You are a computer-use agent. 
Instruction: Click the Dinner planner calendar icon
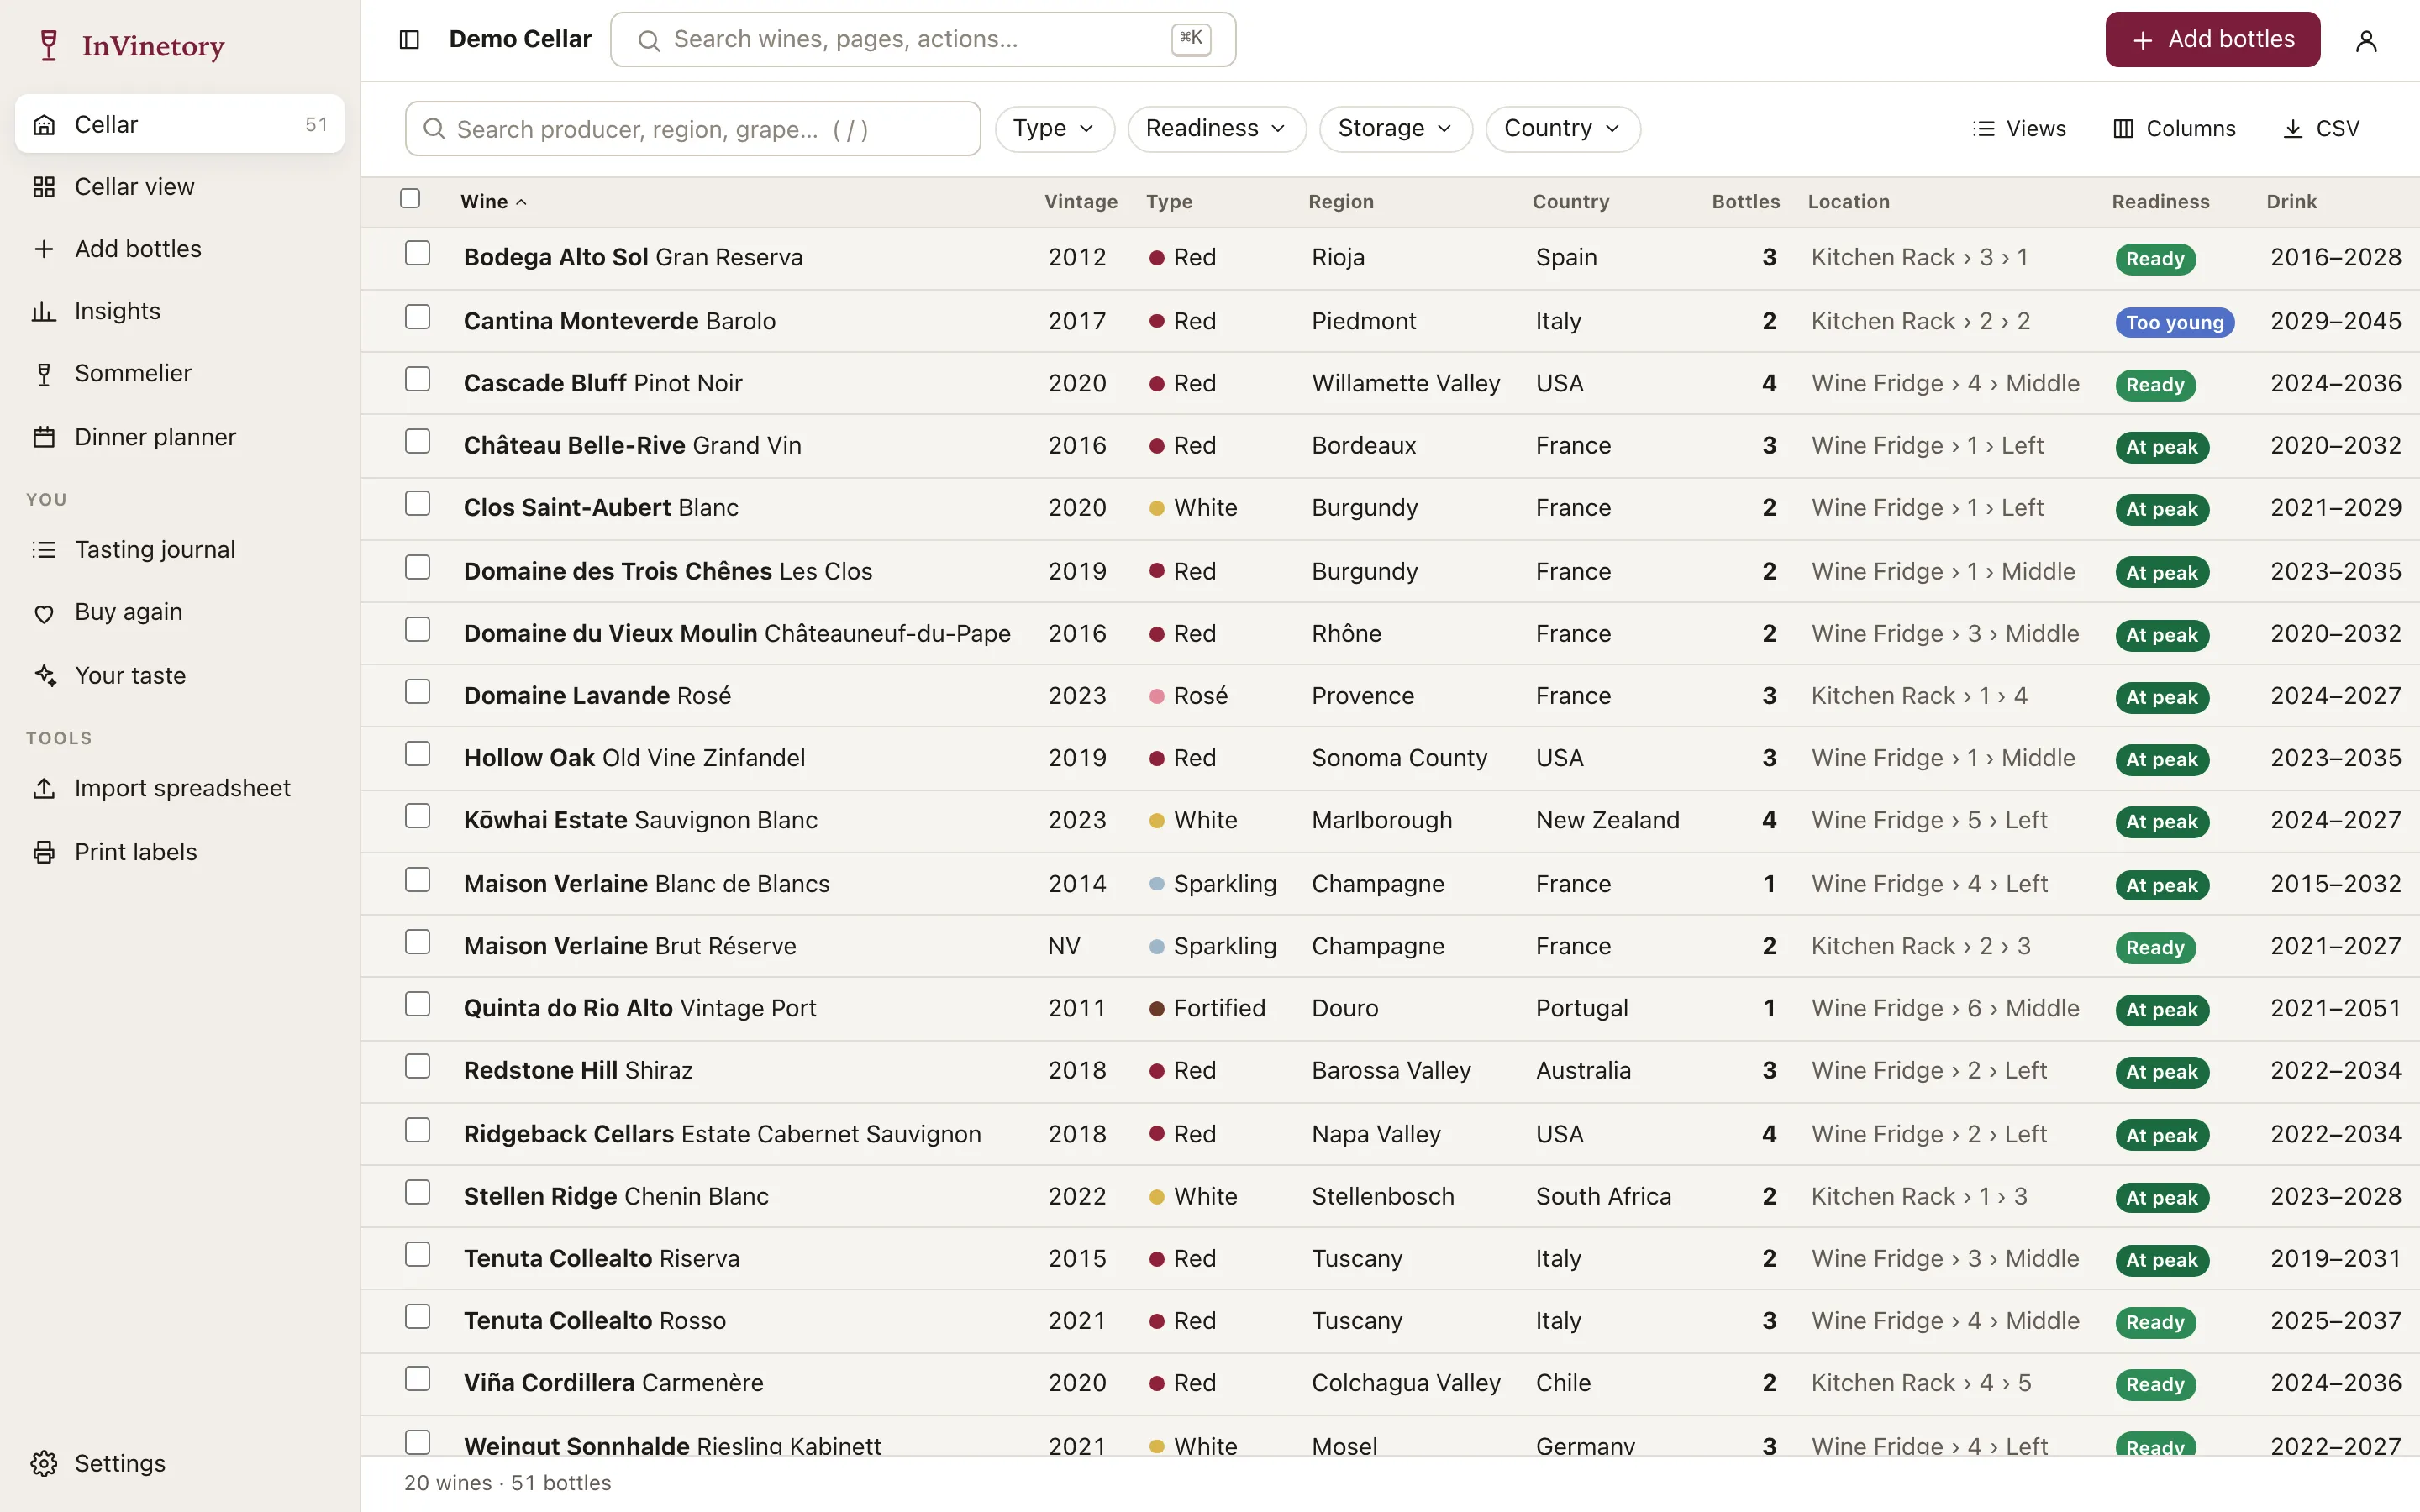pyautogui.click(x=44, y=437)
